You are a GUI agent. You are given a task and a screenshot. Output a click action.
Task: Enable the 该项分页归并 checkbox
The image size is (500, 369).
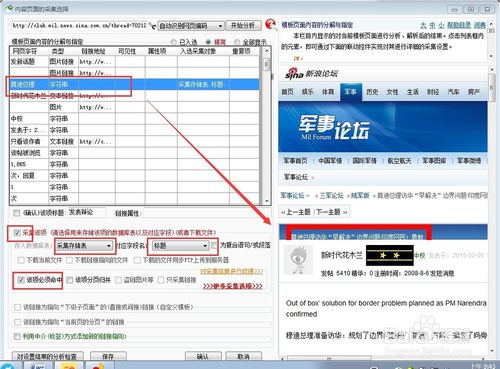(x=69, y=280)
